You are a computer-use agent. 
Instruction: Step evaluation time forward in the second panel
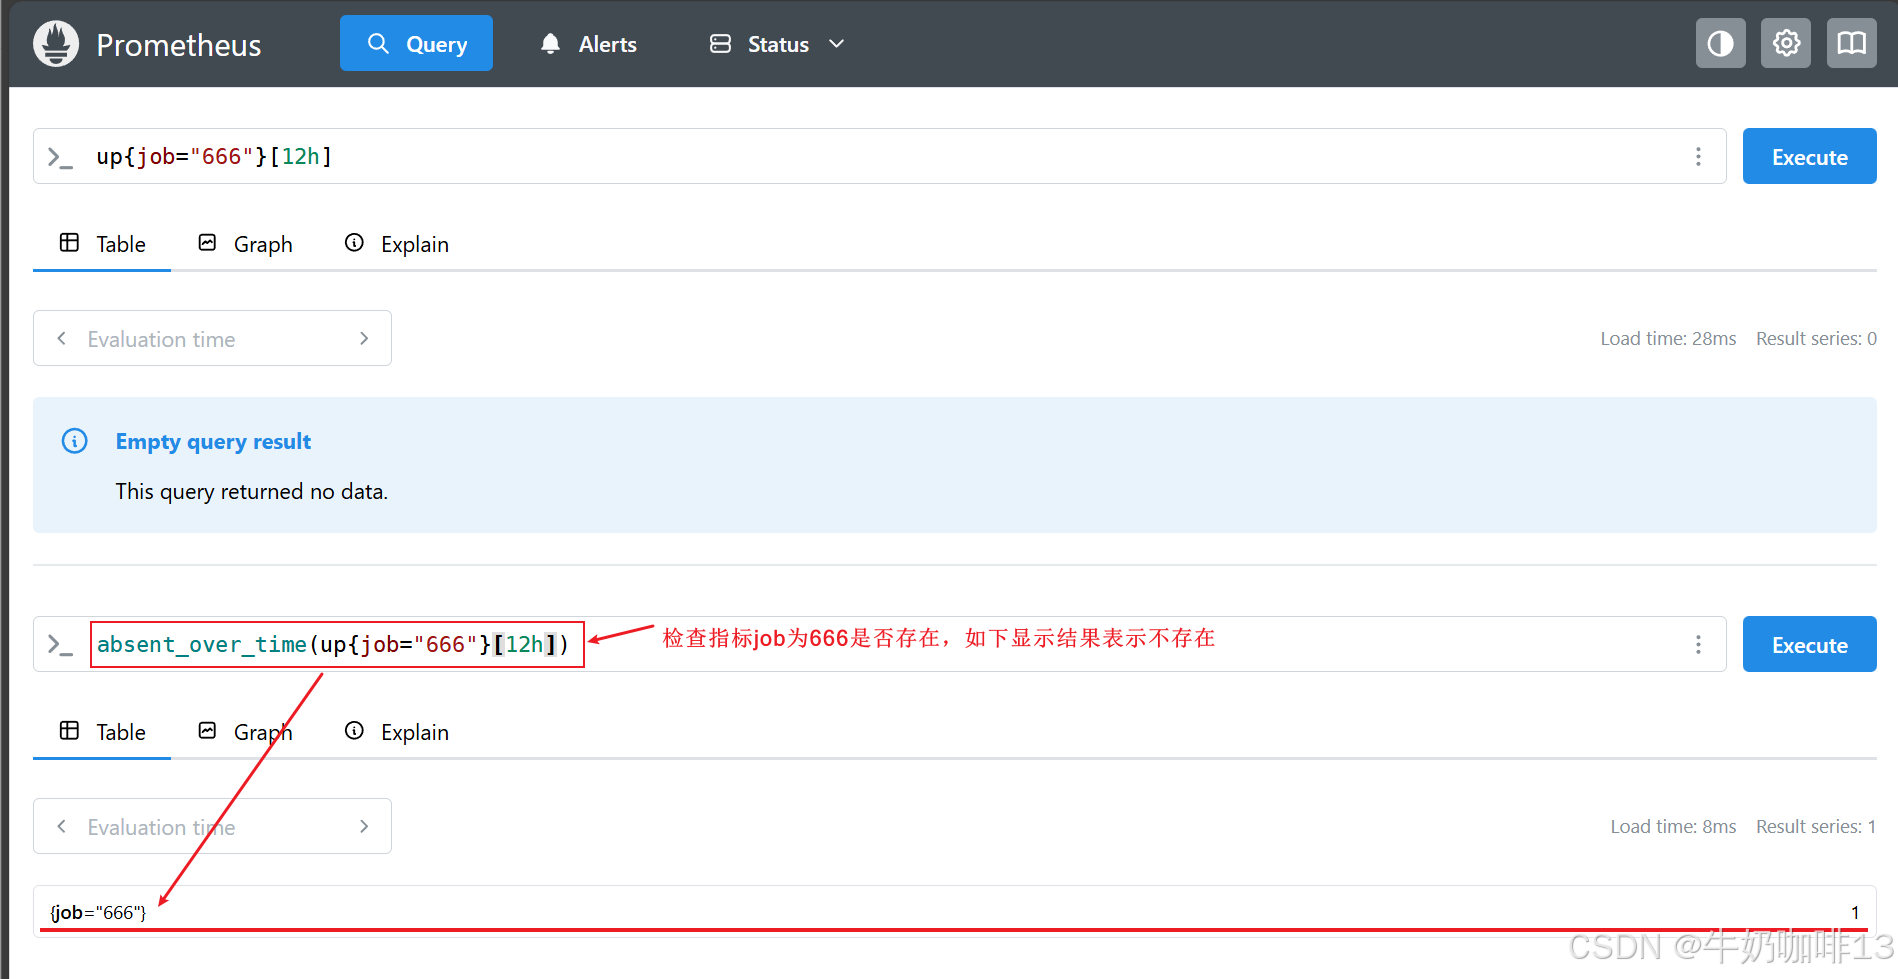[364, 826]
